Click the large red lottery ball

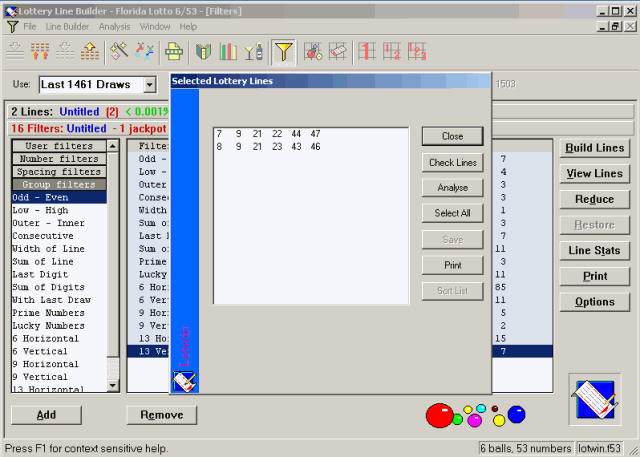[x=440, y=415]
